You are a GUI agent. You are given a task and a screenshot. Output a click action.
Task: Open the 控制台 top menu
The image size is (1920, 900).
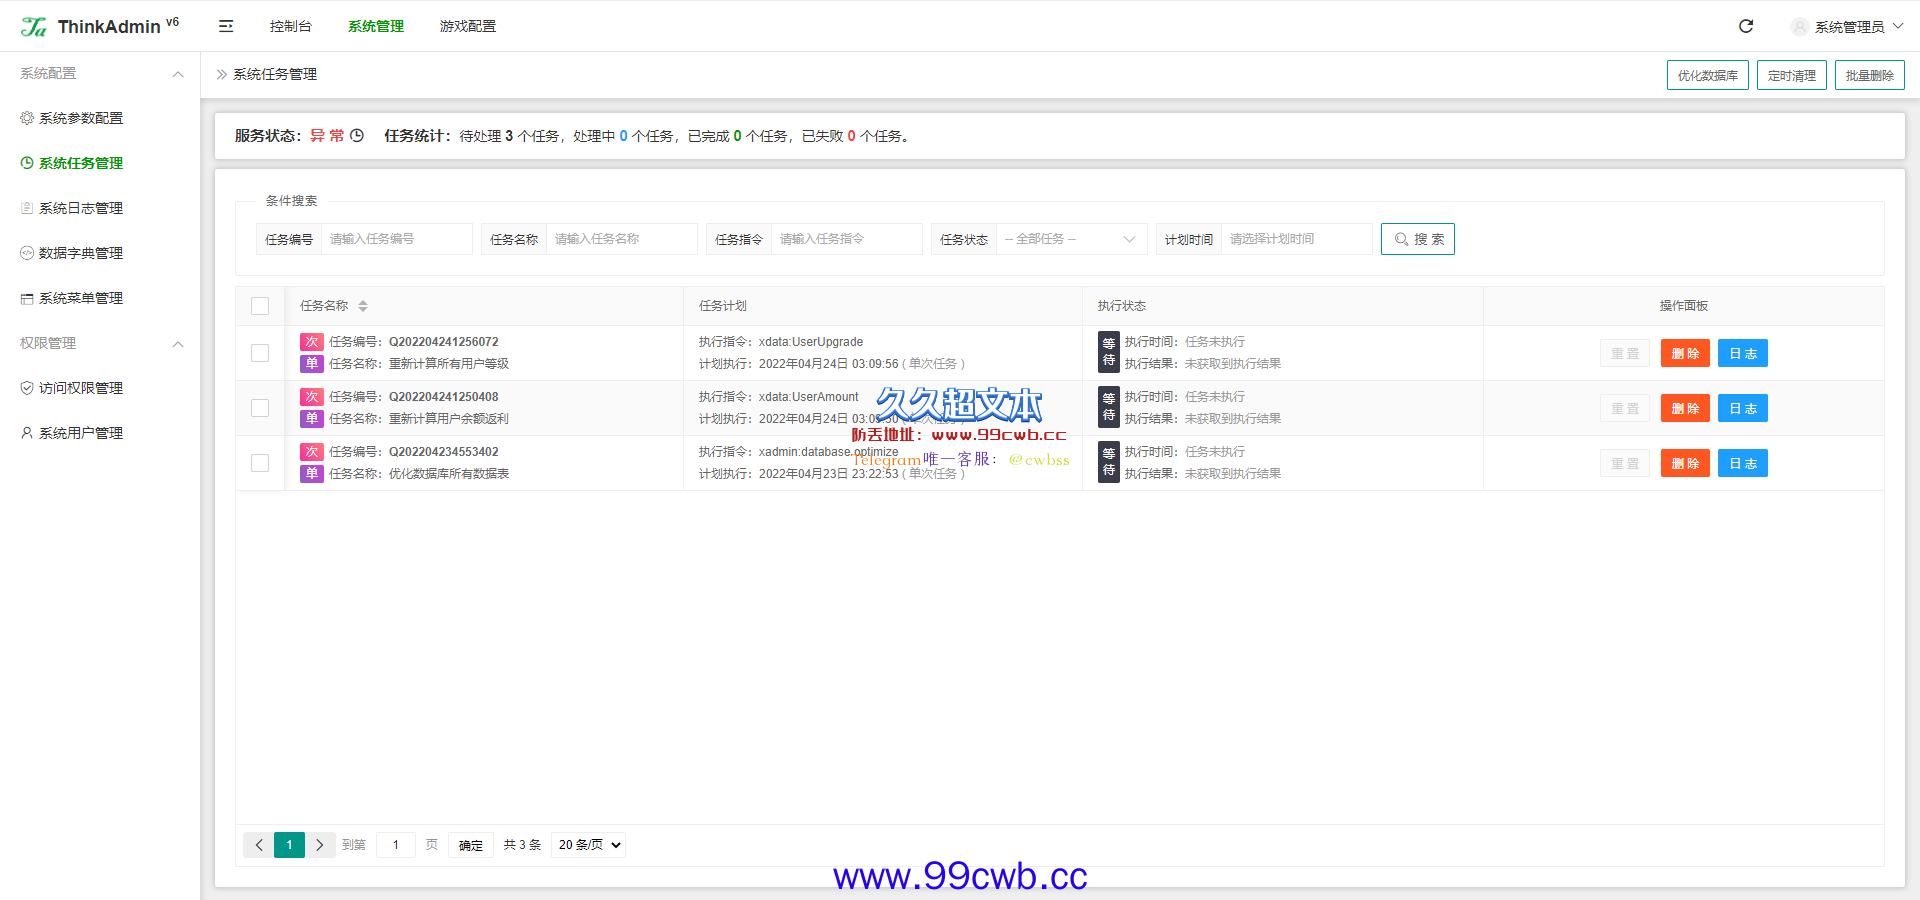pos(291,26)
